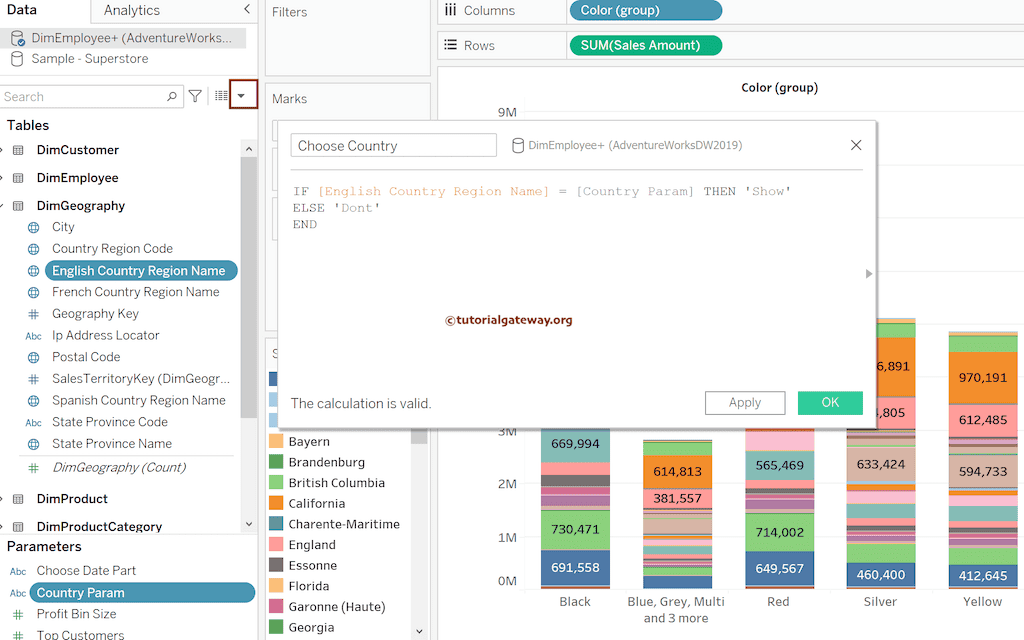Select the City field

click(63, 227)
